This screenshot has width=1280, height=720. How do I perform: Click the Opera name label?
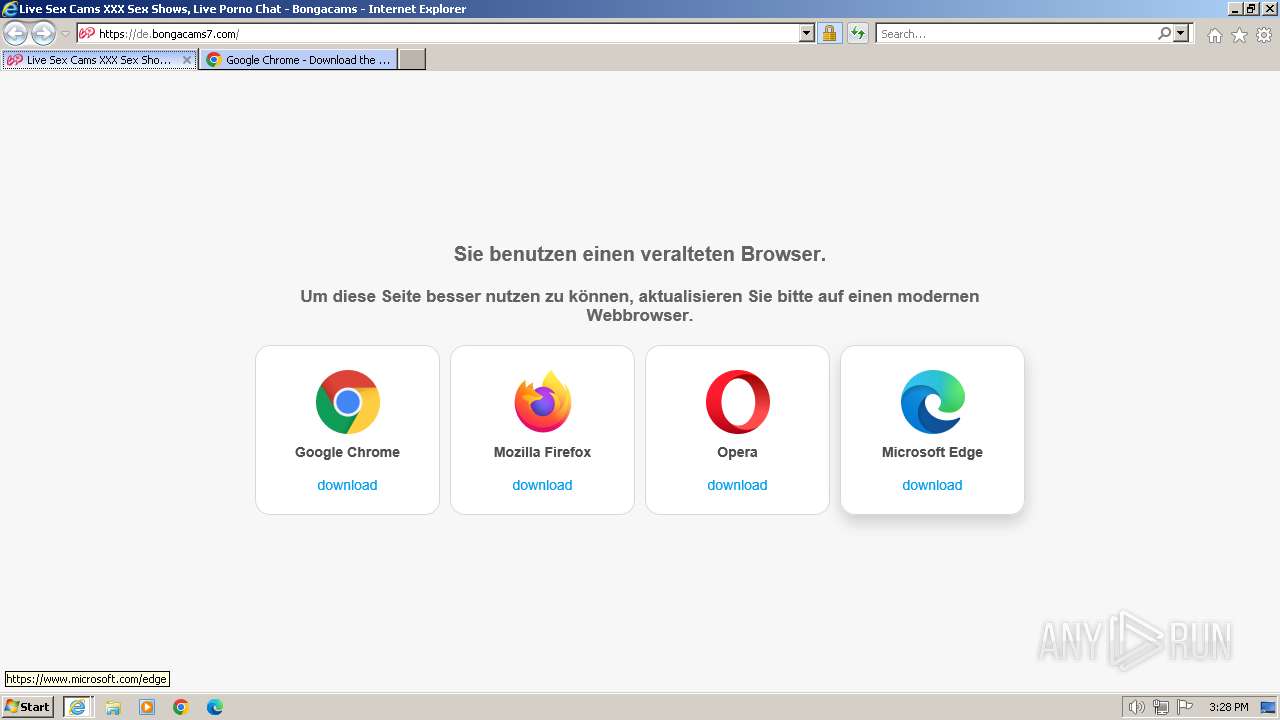(737, 452)
